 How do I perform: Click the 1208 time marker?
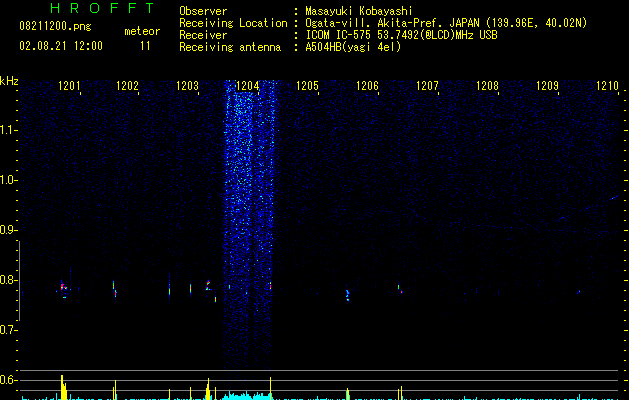pos(487,86)
